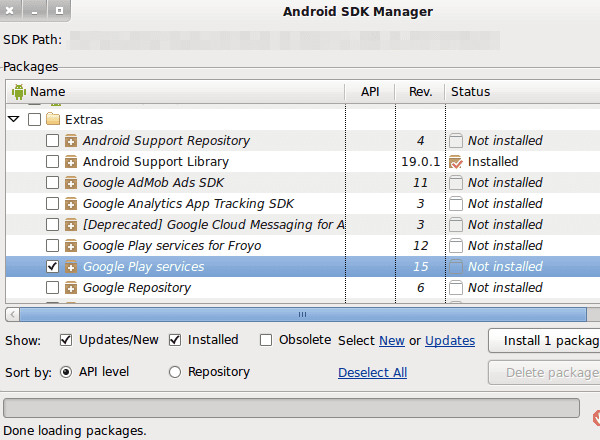Collapse the Extras tree node
This screenshot has width=600, height=440.
(x=14, y=119)
